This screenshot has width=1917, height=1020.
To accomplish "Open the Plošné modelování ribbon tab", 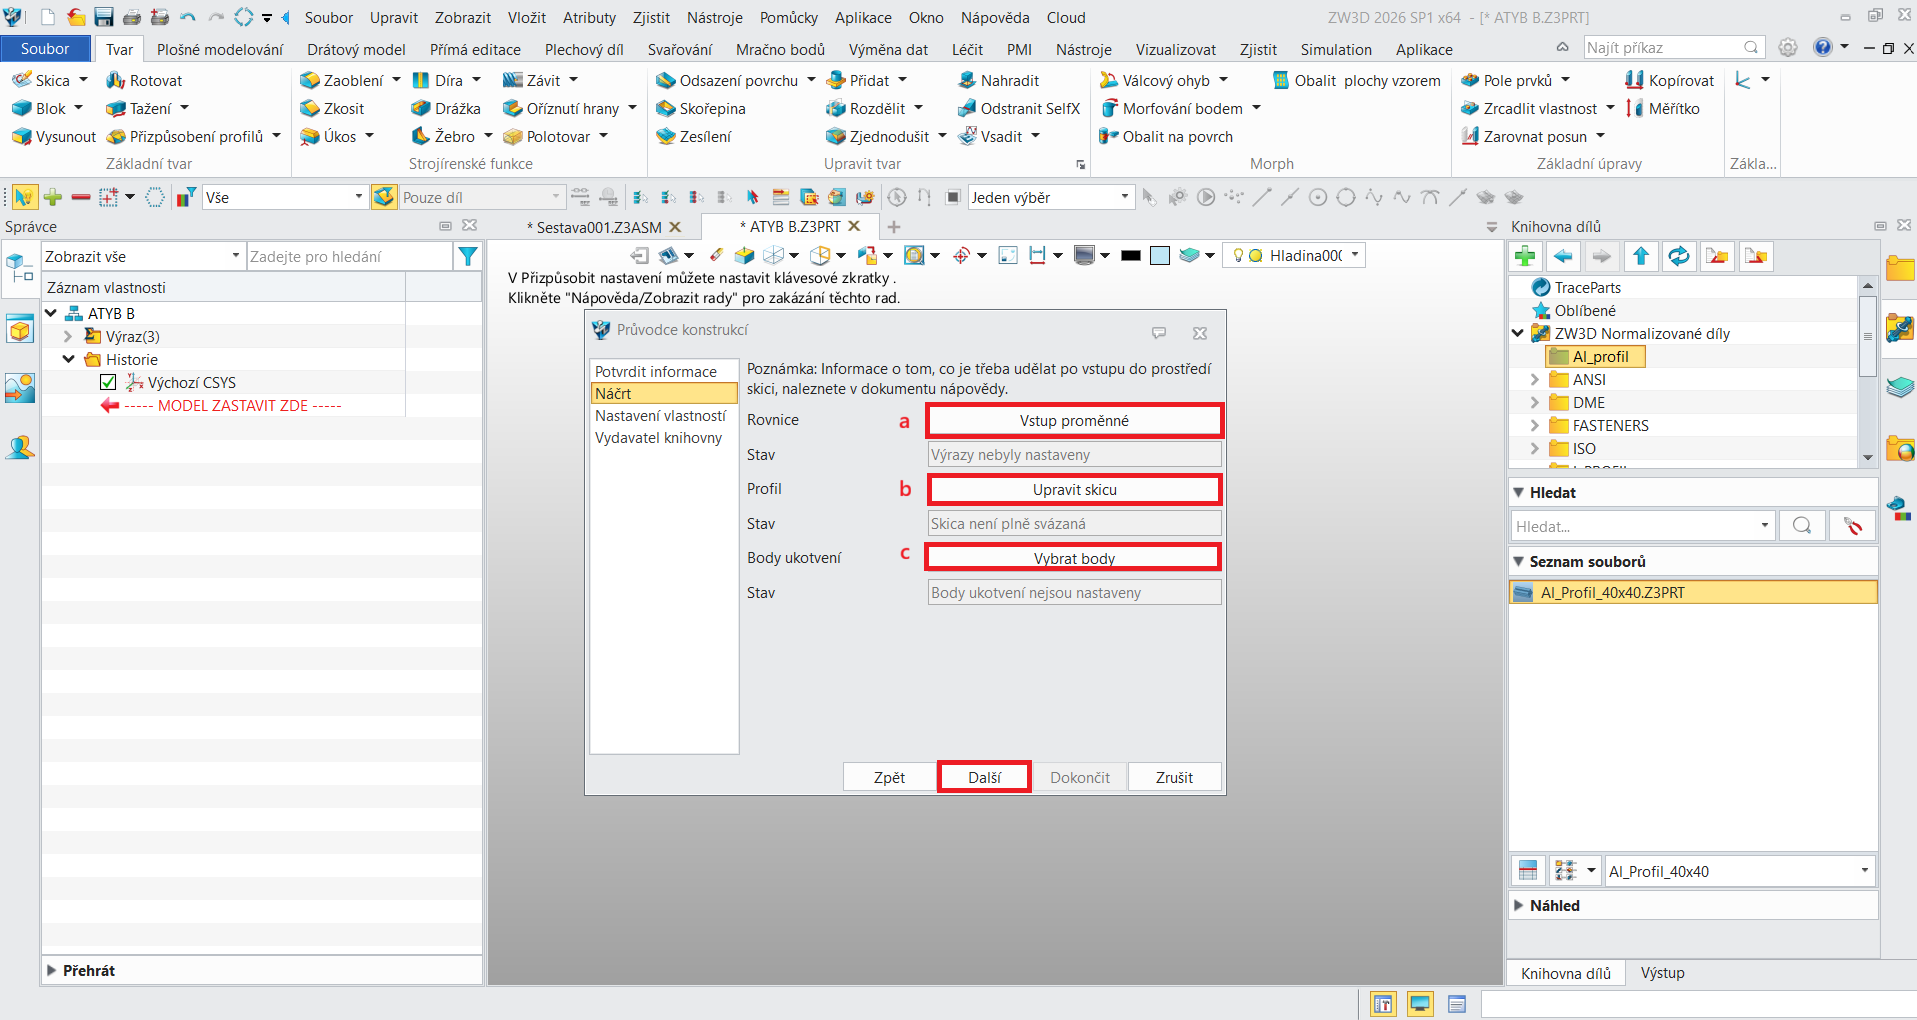I will tap(220, 49).
